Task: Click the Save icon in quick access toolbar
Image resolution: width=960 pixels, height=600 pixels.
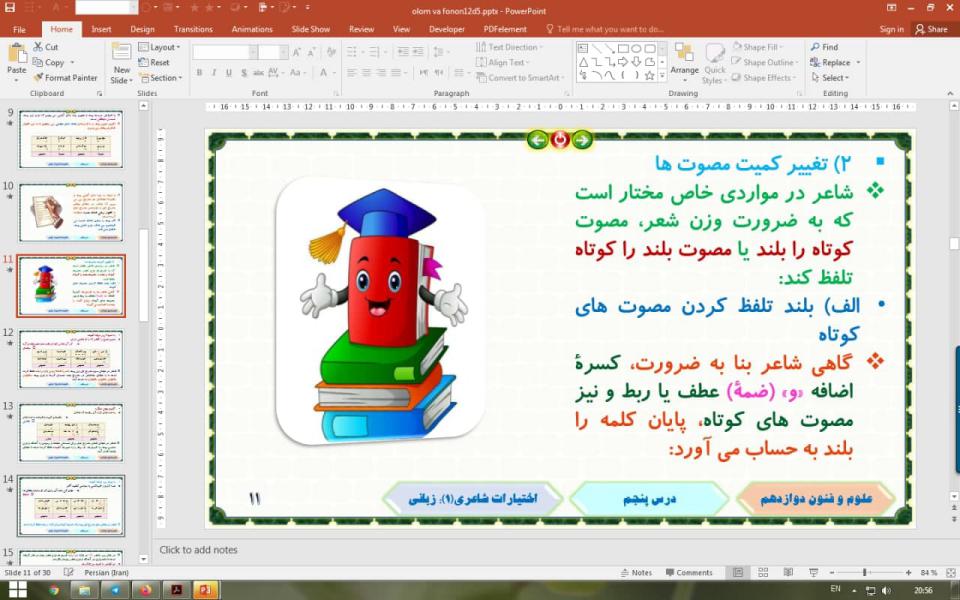Action: coord(10,8)
